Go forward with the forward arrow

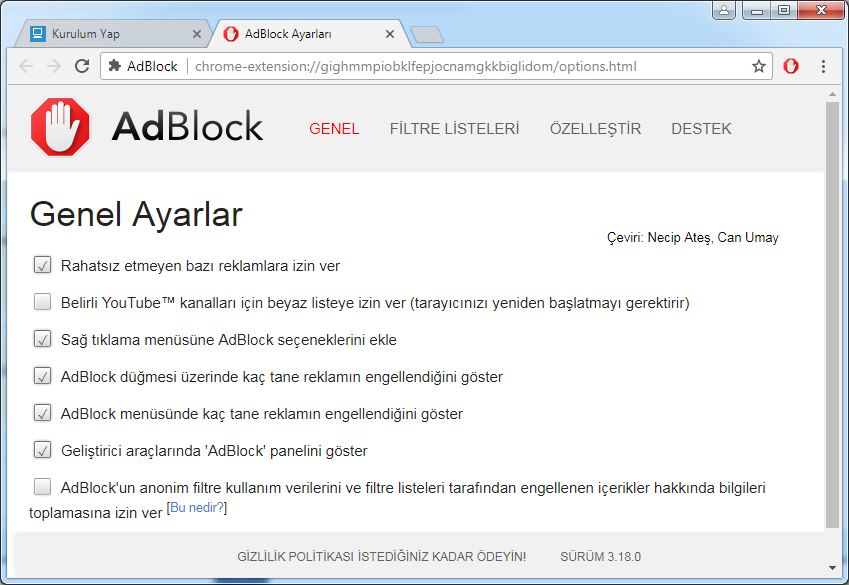click(x=54, y=66)
